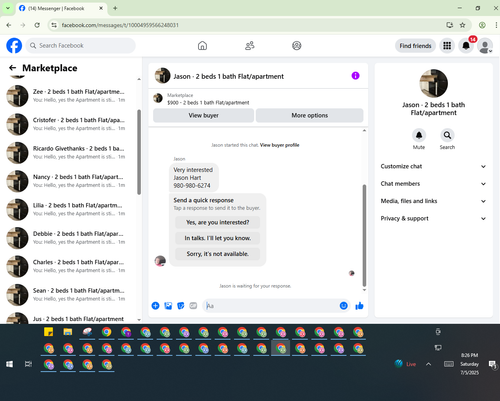500x401 pixels.
Task: Open Zee's conversation
Action: 68,96
